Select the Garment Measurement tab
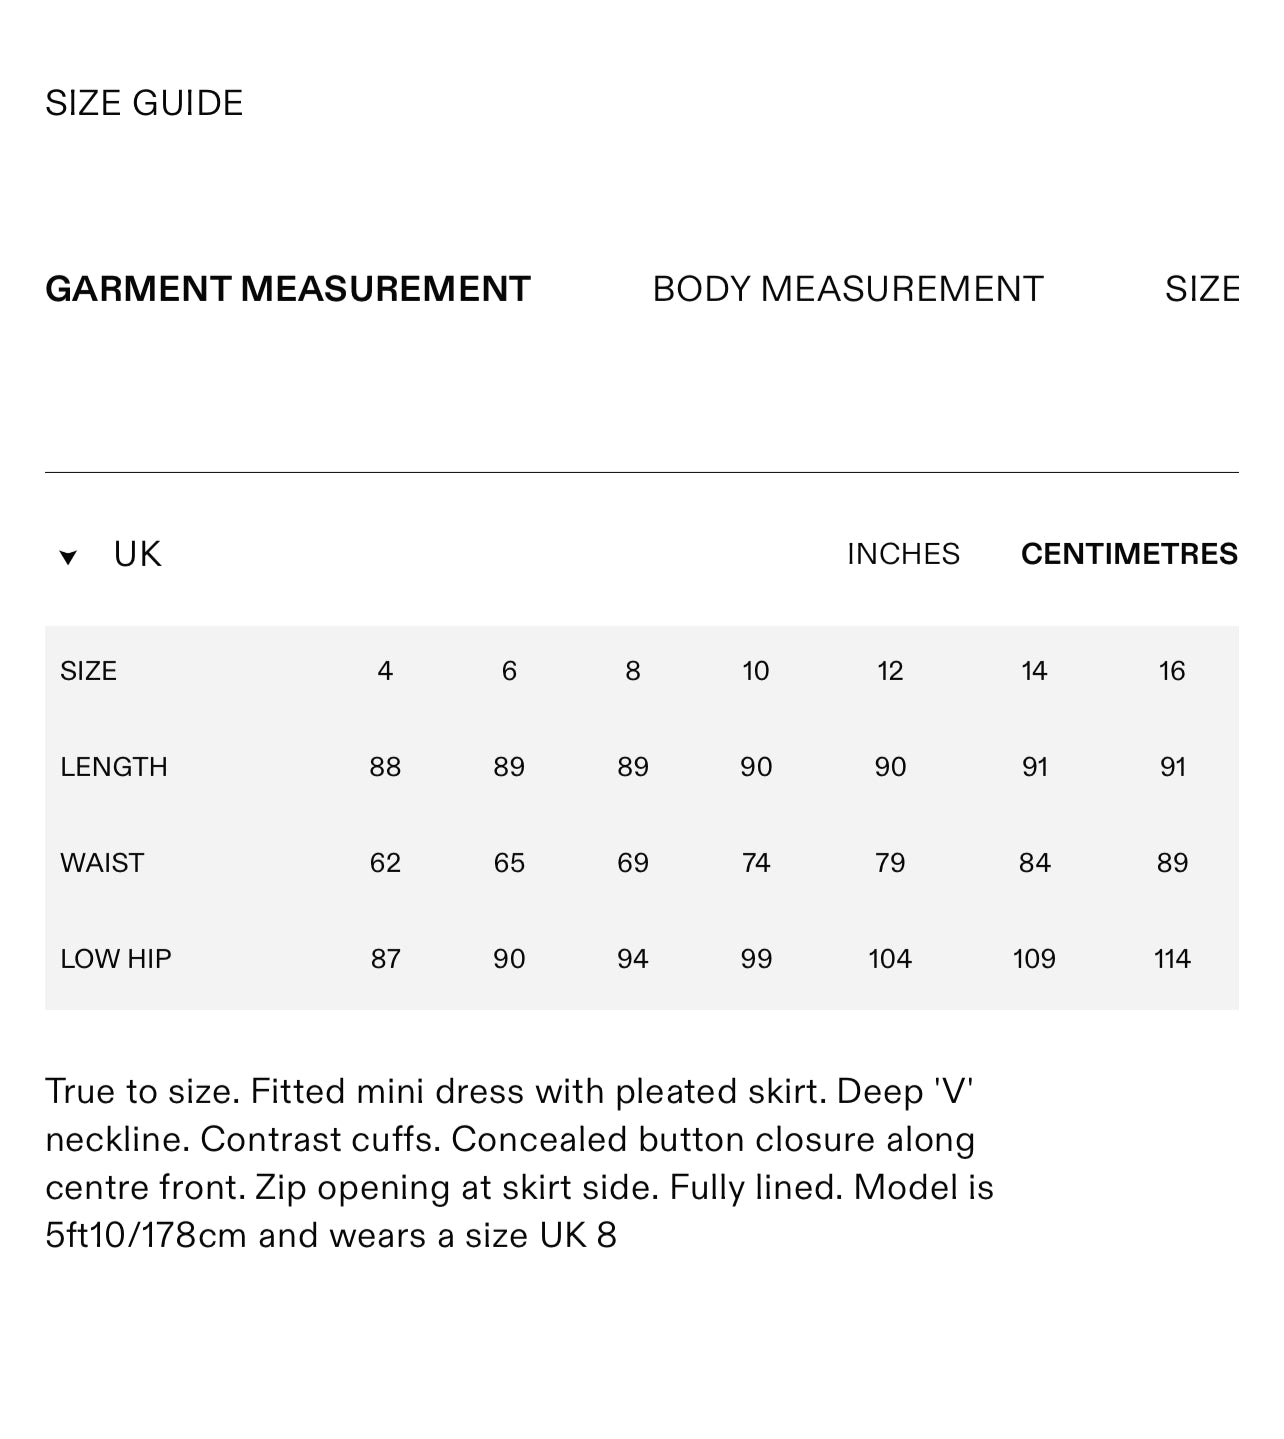Screen dimensions: 1284x1439 tap(287, 290)
